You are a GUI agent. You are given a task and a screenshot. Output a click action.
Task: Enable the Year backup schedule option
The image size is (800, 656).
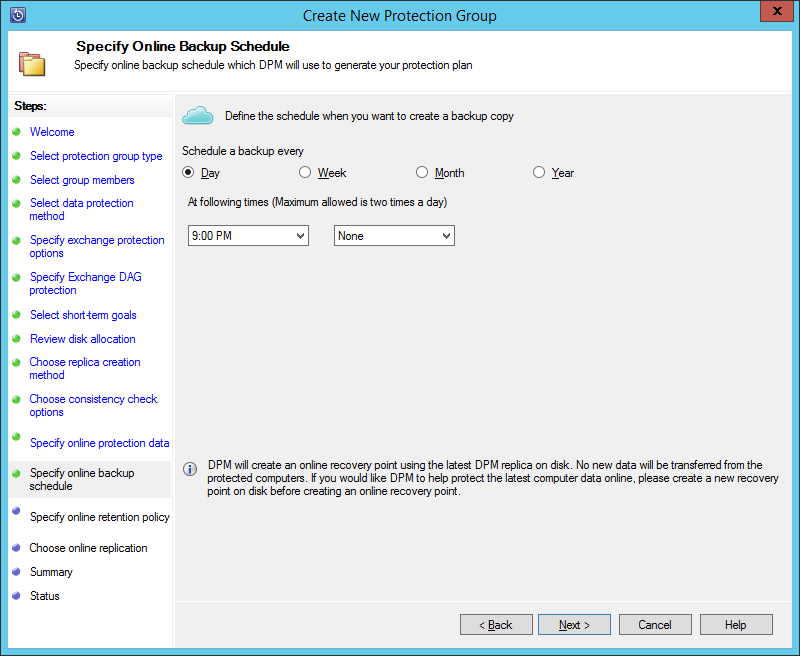(x=538, y=172)
